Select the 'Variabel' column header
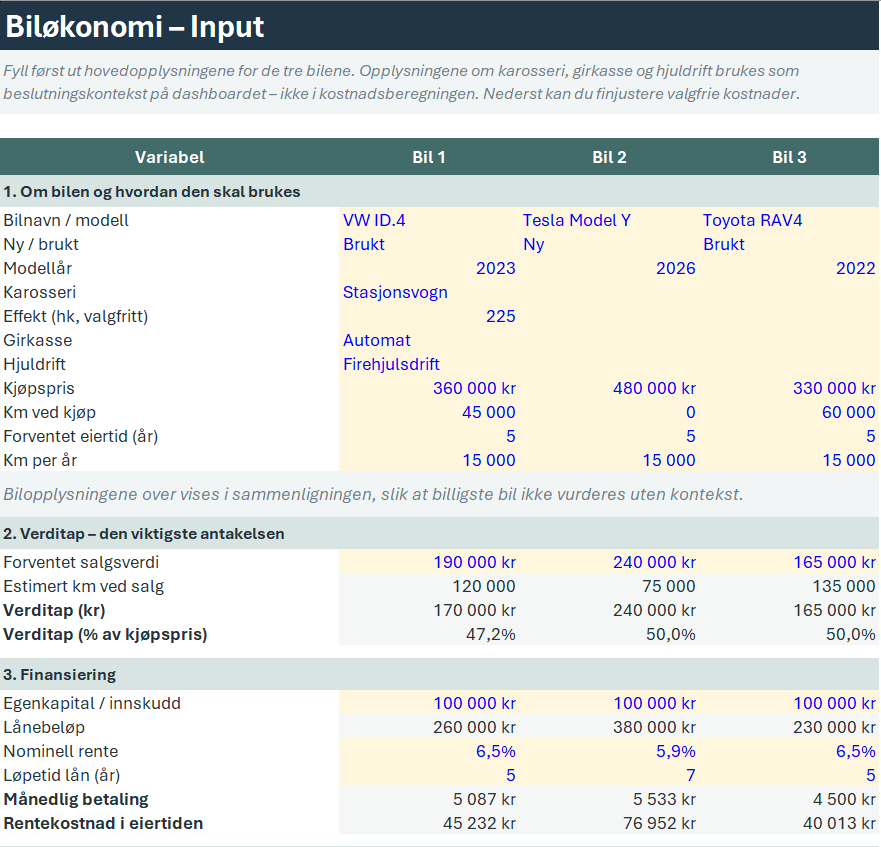 coord(169,157)
